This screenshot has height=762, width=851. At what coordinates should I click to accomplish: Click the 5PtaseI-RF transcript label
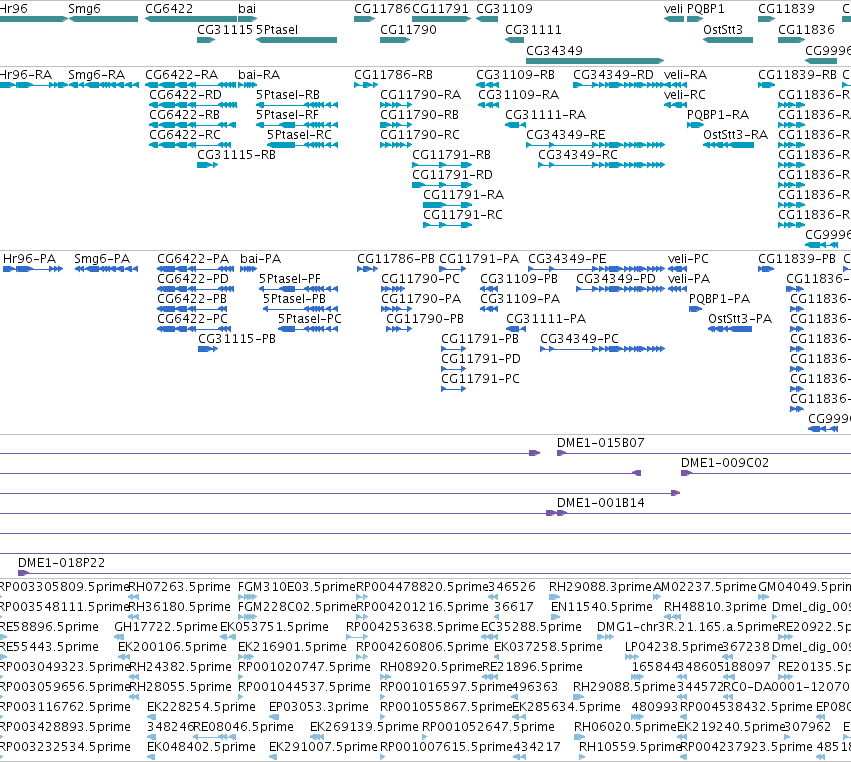click(x=287, y=115)
